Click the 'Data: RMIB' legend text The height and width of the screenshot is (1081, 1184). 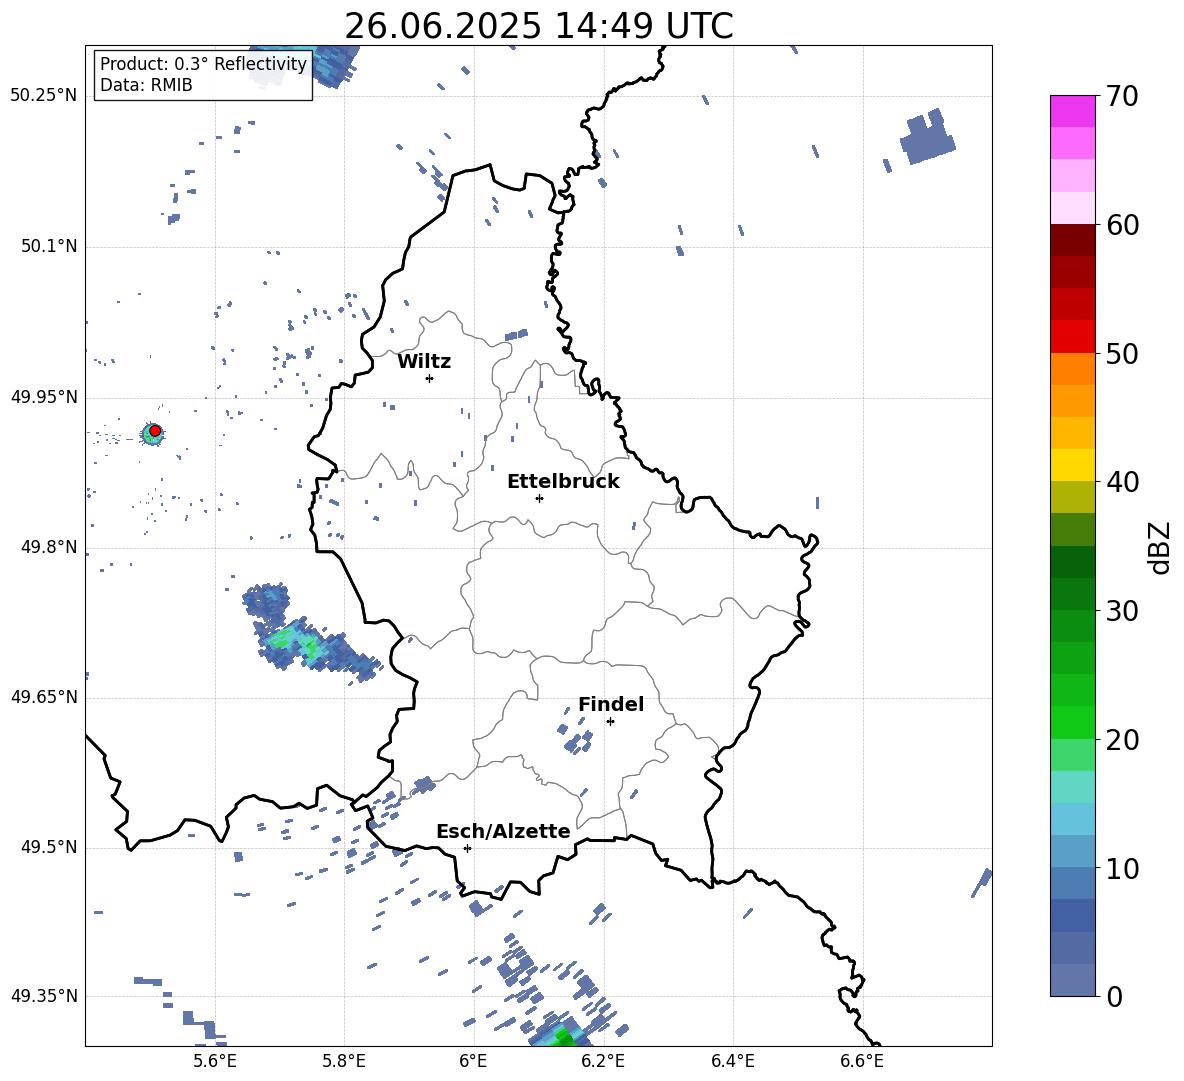pos(146,85)
